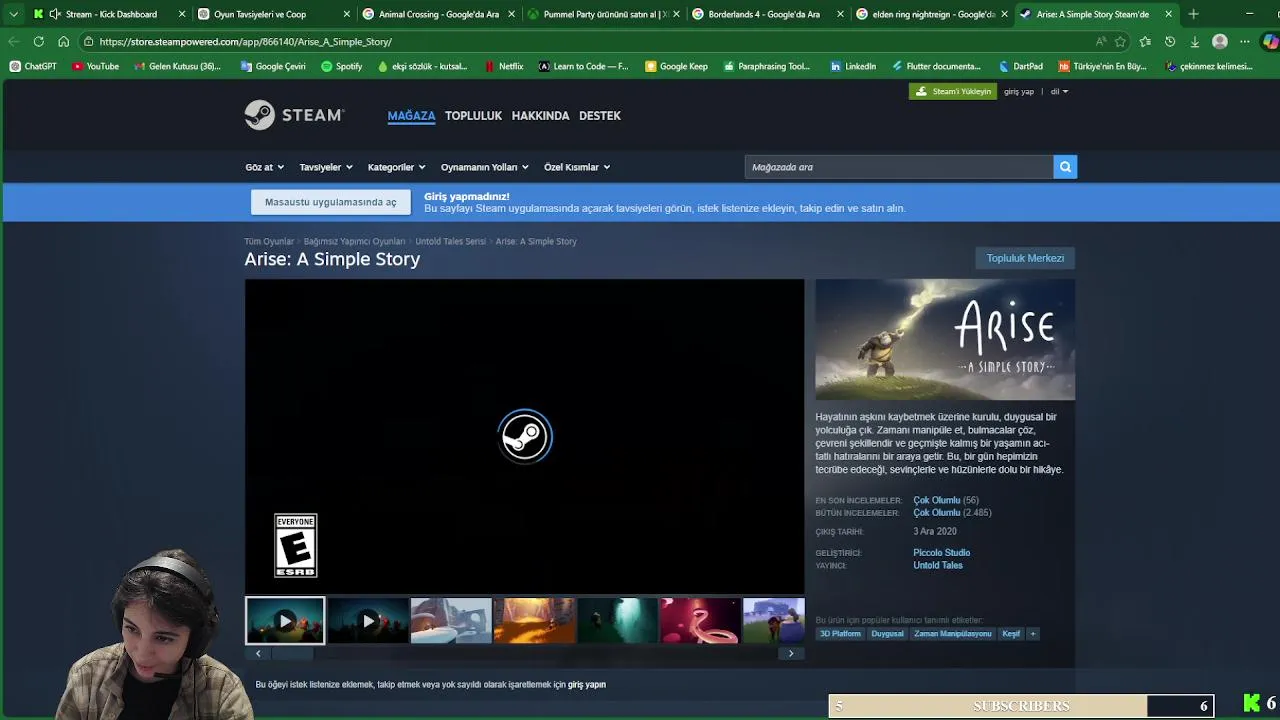This screenshot has height=720, width=1280.
Task: Open a new browser tab with plus
Action: 1193,14
